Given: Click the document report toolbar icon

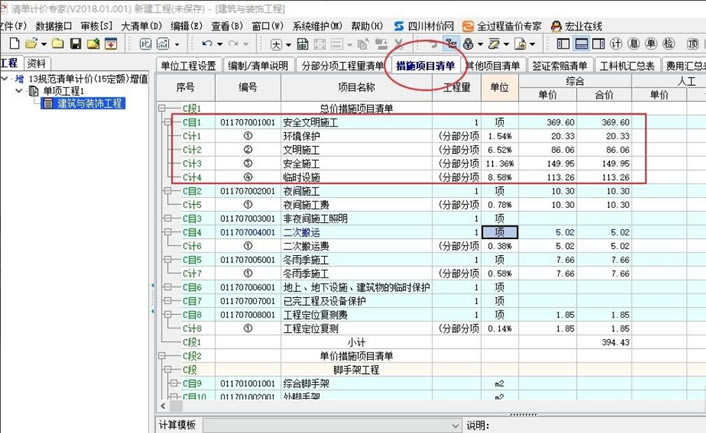Looking at the screenshot, I should tap(520, 44).
